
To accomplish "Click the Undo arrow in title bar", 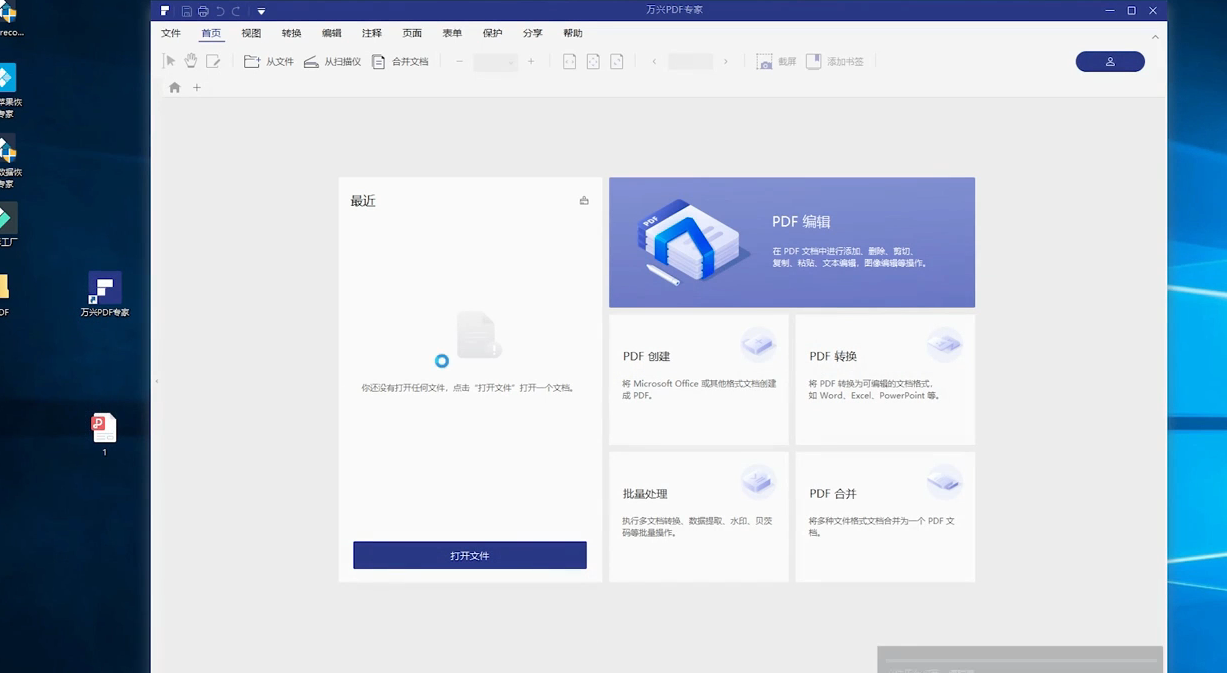I will tap(220, 11).
